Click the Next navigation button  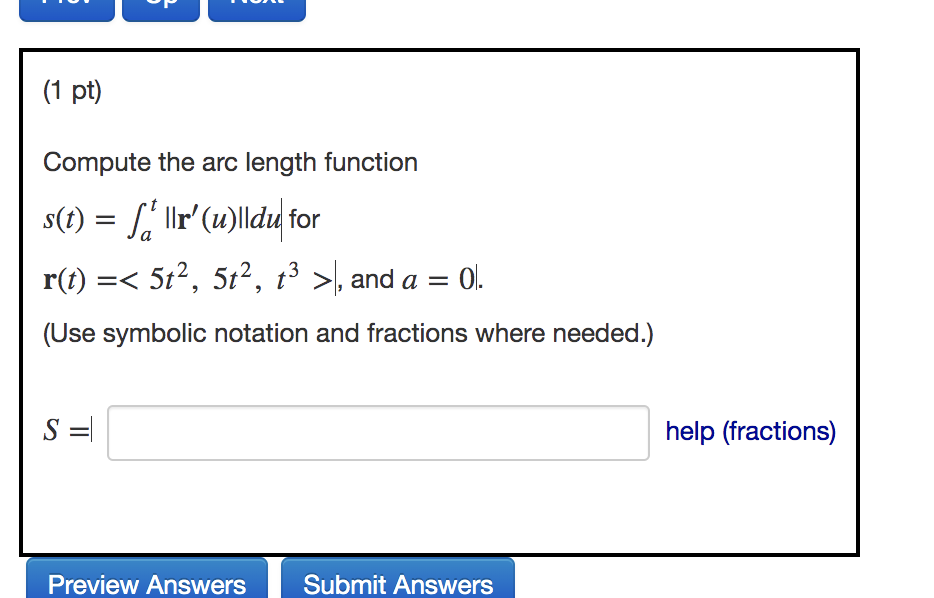(256, 8)
